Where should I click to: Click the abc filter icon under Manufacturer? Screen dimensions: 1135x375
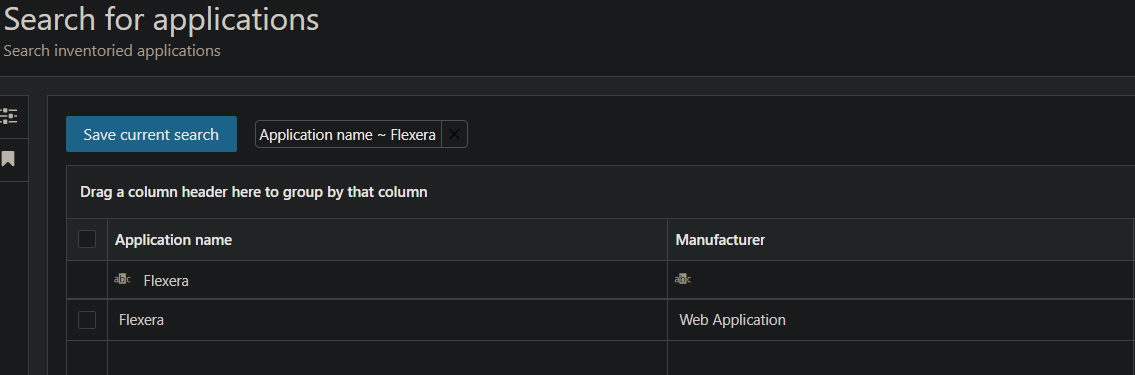tap(683, 279)
